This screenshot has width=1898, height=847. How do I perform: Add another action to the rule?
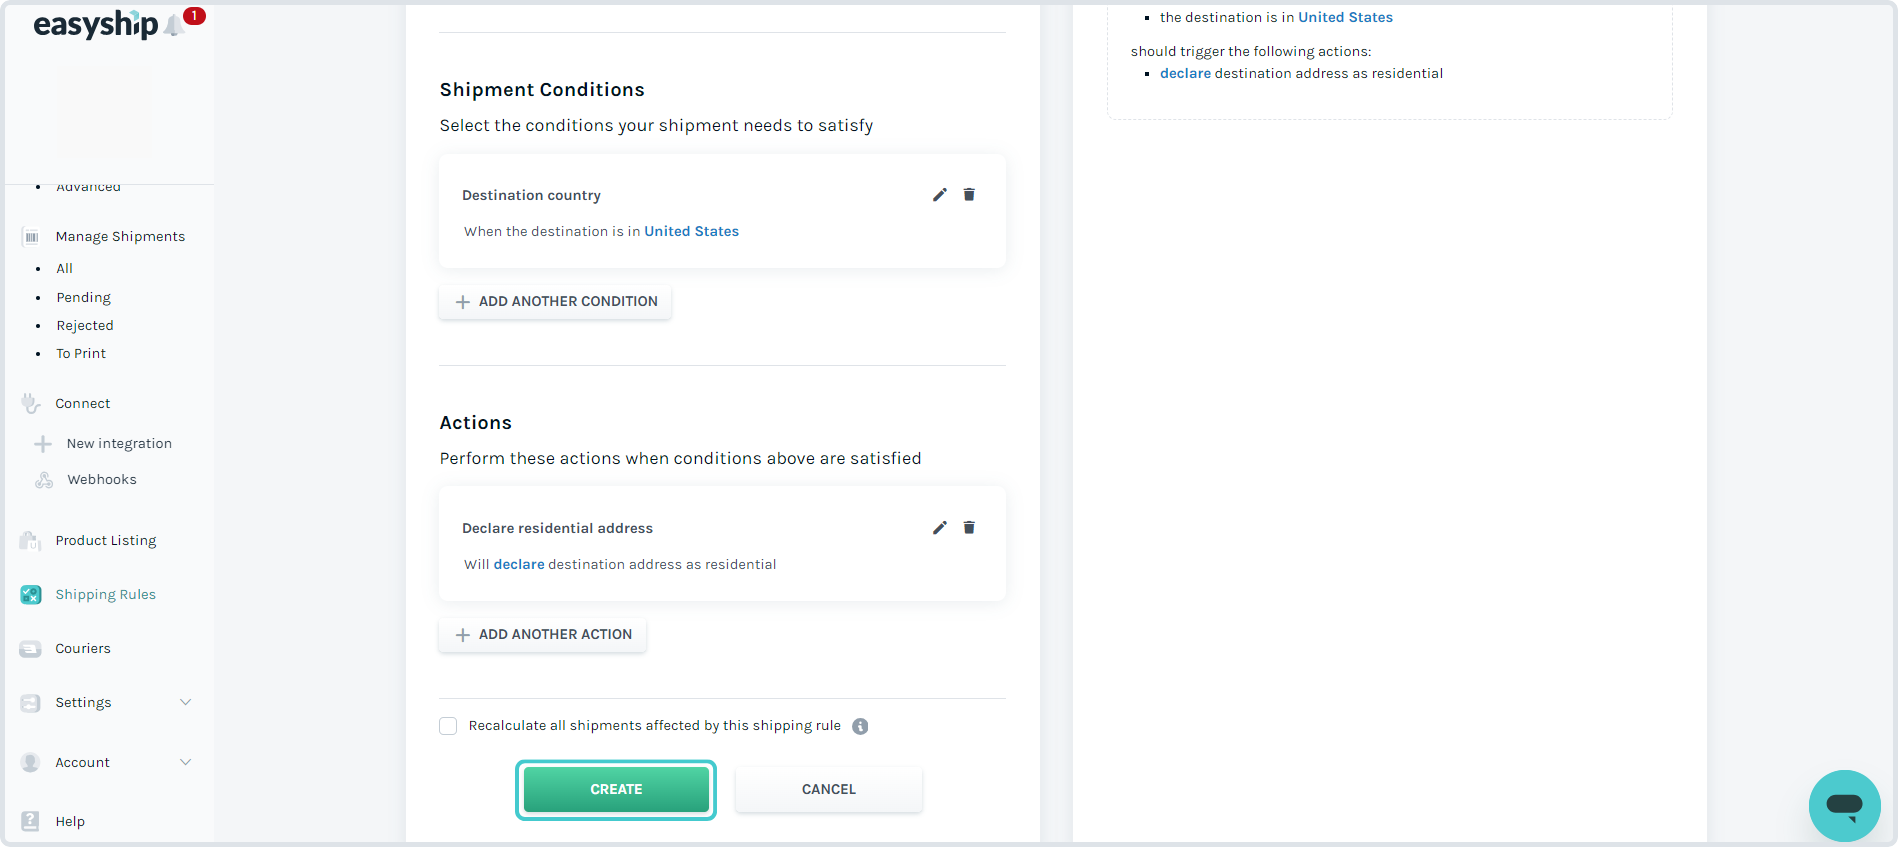tap(542, 635)
